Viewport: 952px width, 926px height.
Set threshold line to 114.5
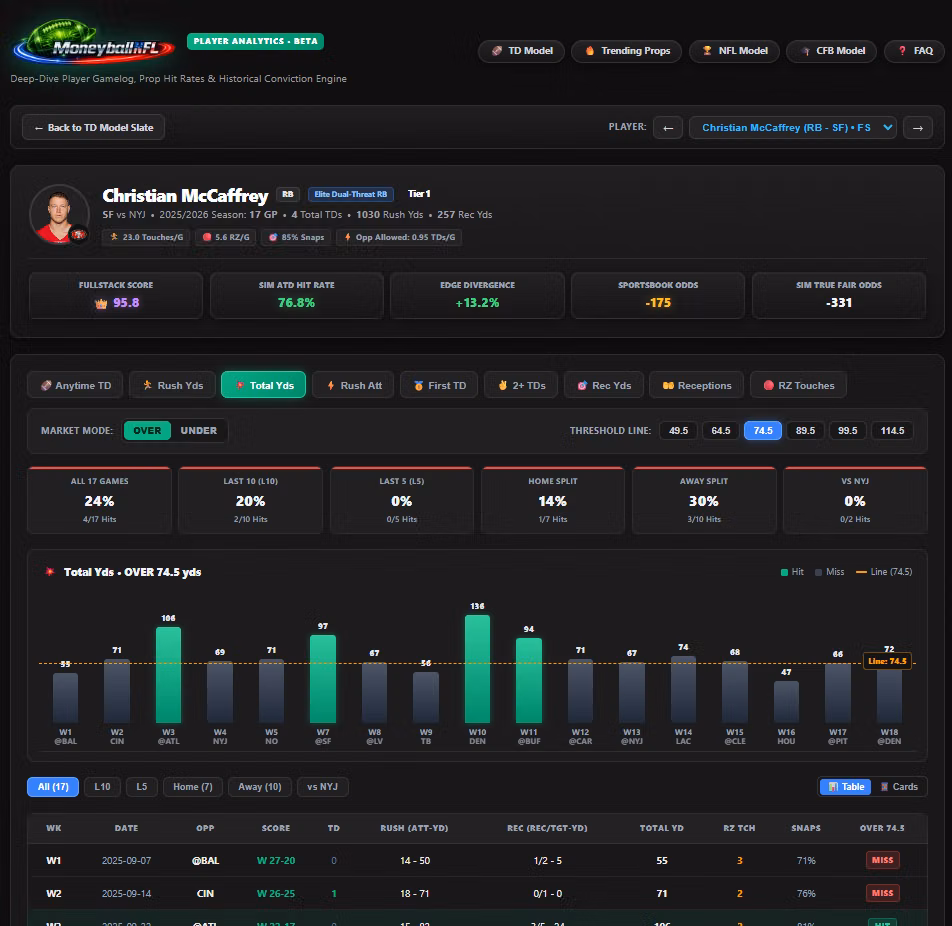pos(892,431)
